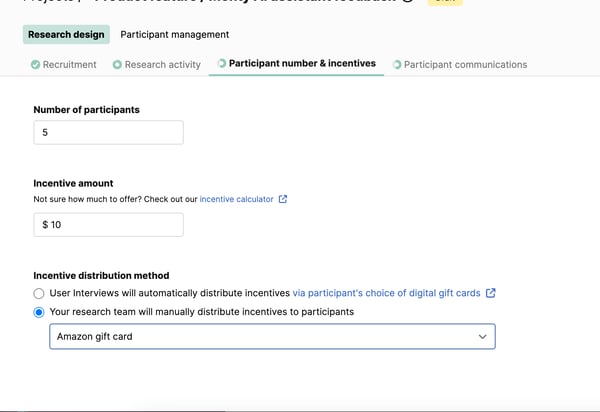This screenshot has width=600, height=412.
Task: Click the chevron arrow in gift card dropdown
Action: pyautogui.click(x=483, y=337)
